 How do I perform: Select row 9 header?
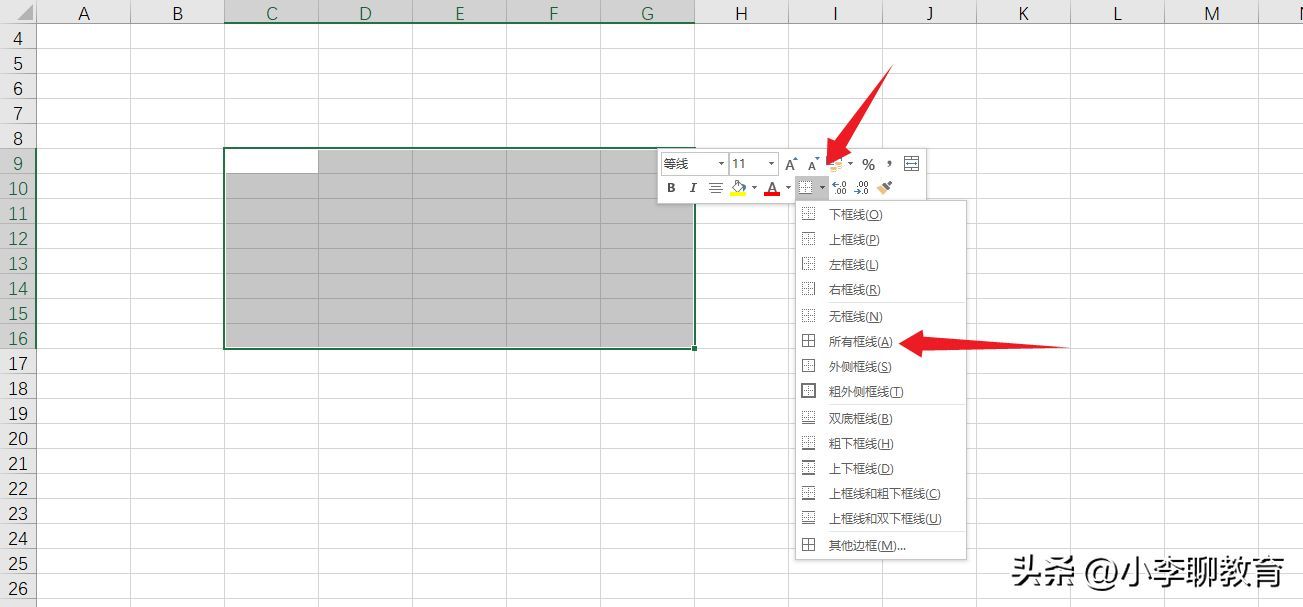tap(18, 162)
